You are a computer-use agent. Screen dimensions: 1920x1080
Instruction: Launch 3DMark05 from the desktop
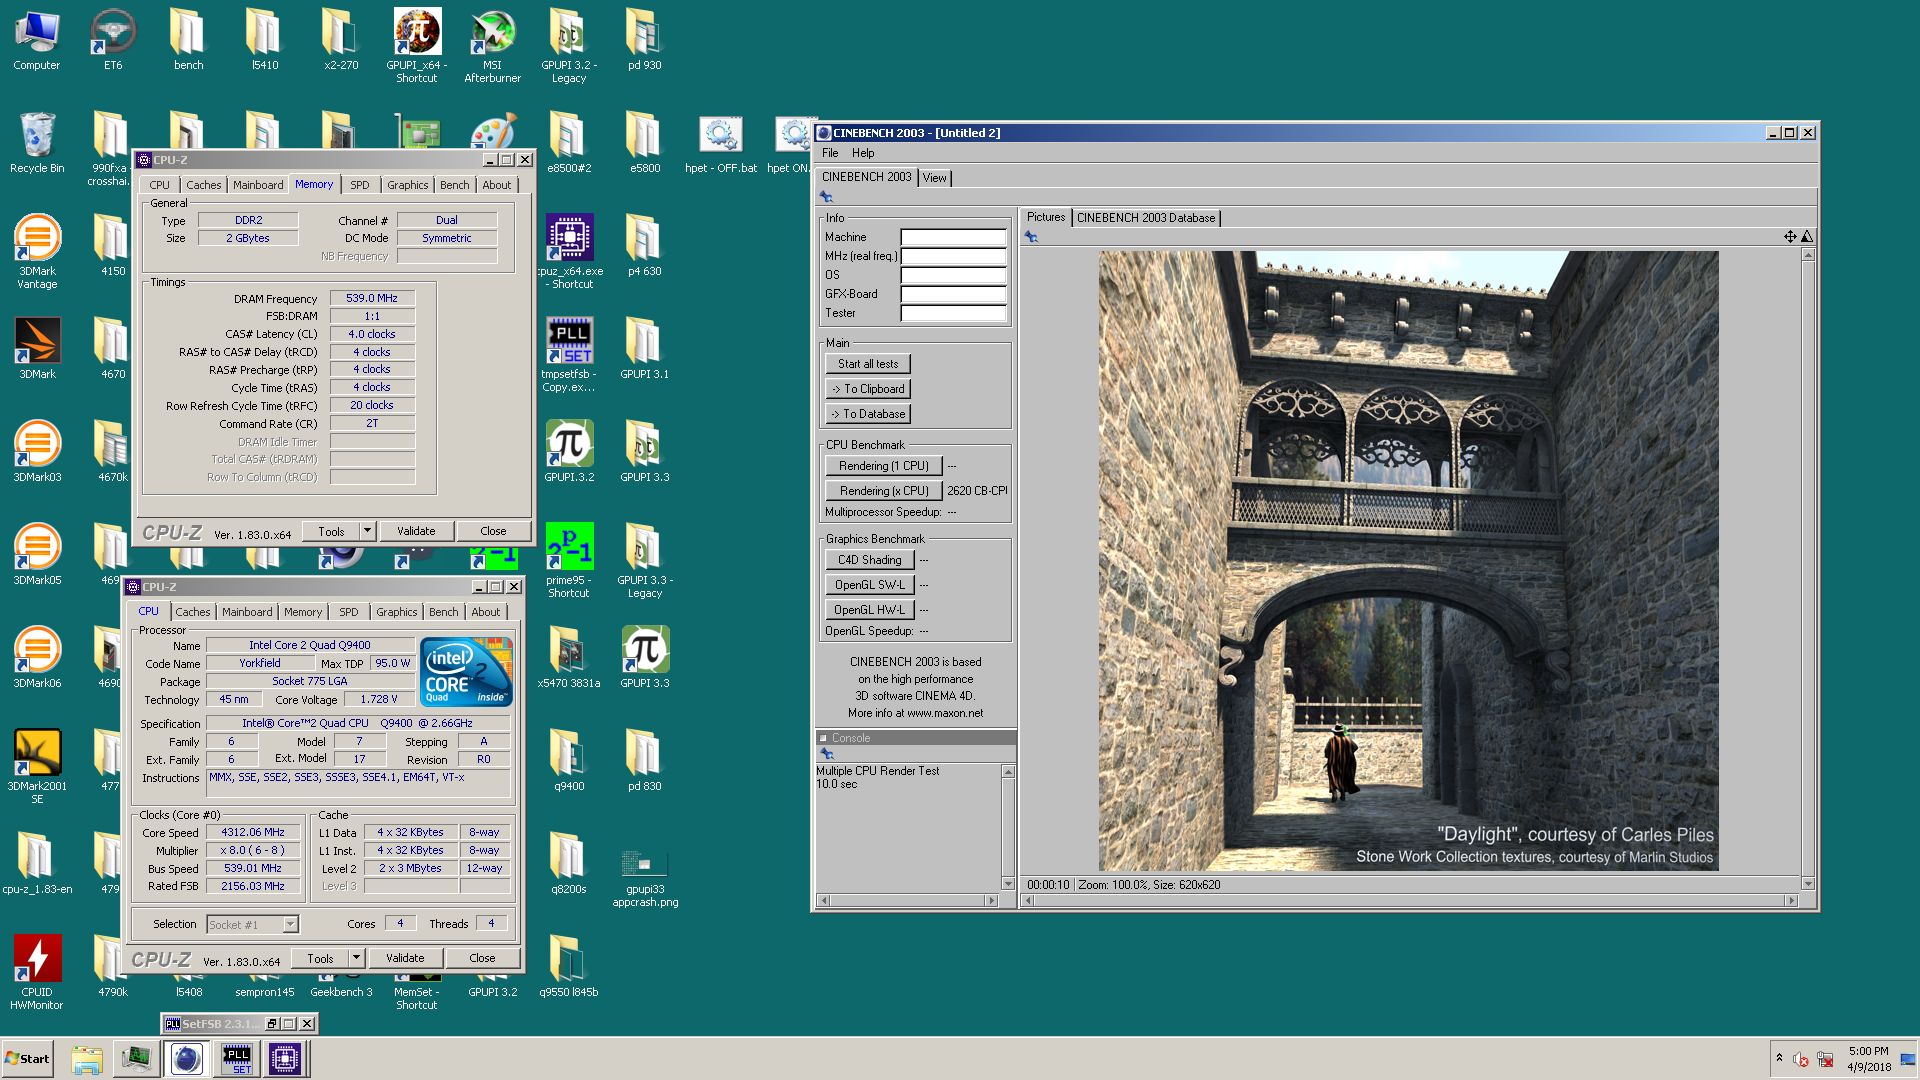click(37, 554)
